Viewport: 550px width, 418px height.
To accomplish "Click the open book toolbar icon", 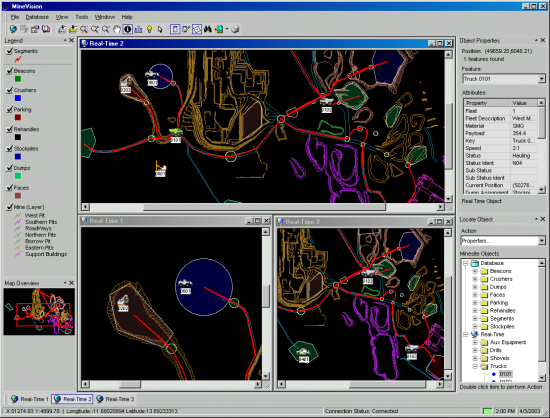I will pos(46,29).
